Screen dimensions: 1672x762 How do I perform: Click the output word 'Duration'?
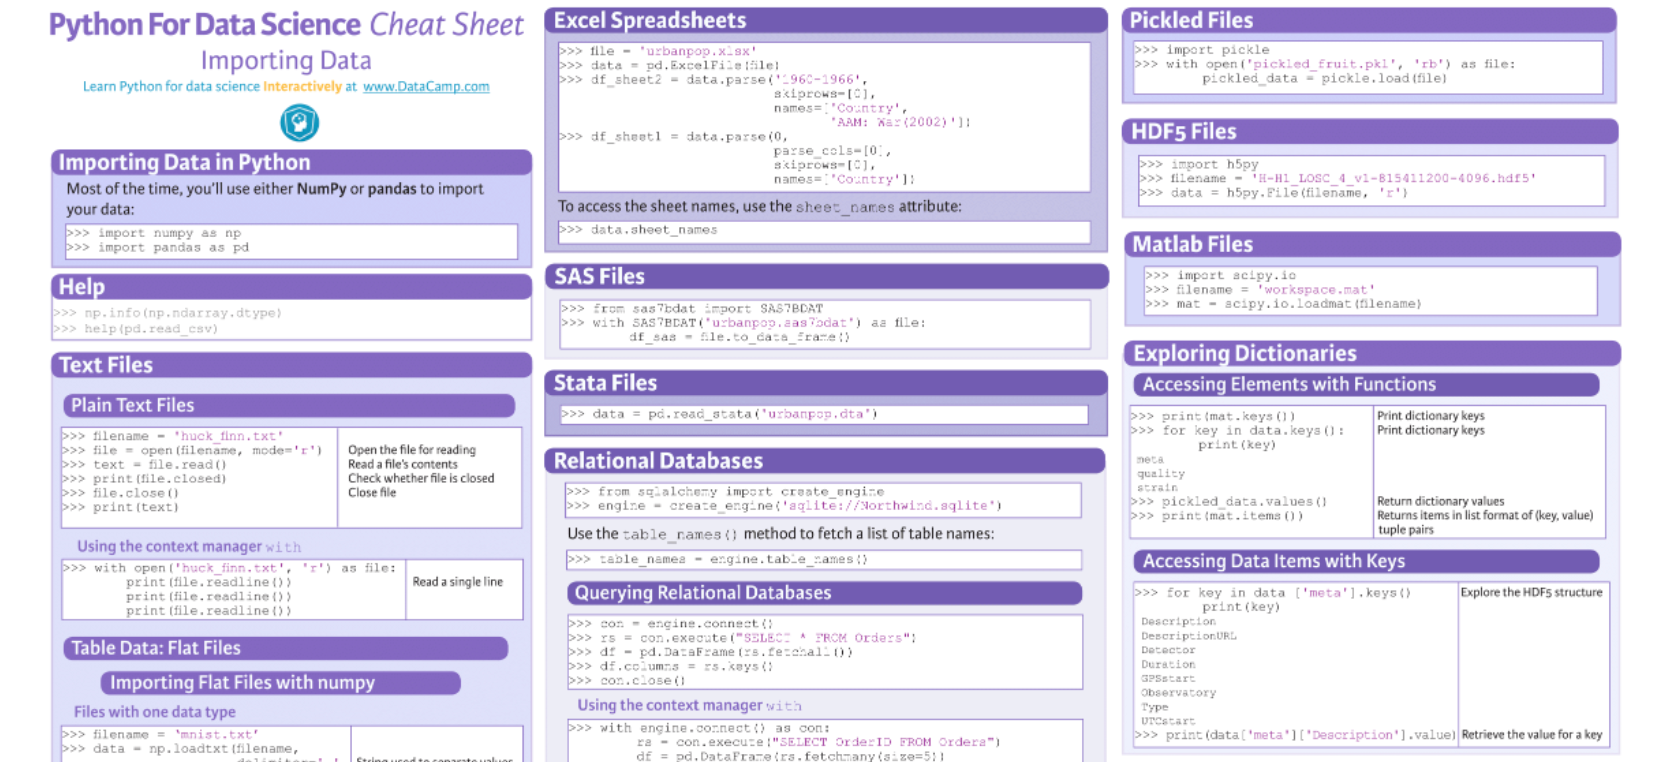pos(1168,664)
